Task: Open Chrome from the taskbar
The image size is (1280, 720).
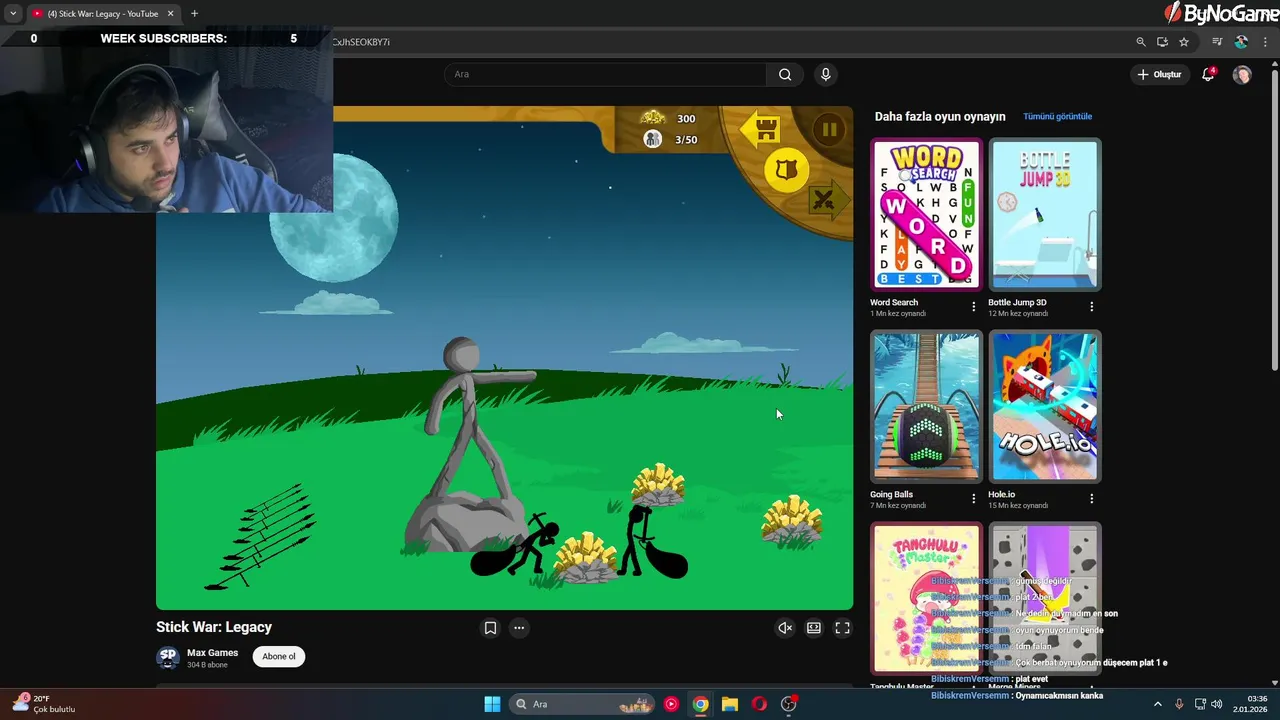Action: pos(700,704)
